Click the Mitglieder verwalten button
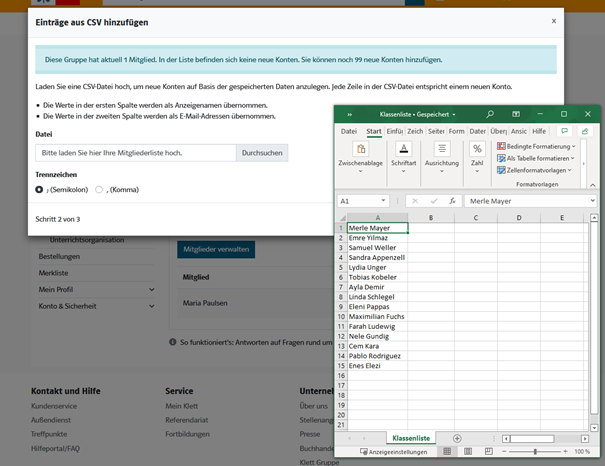The image size is (605, 466). point(215,249)
